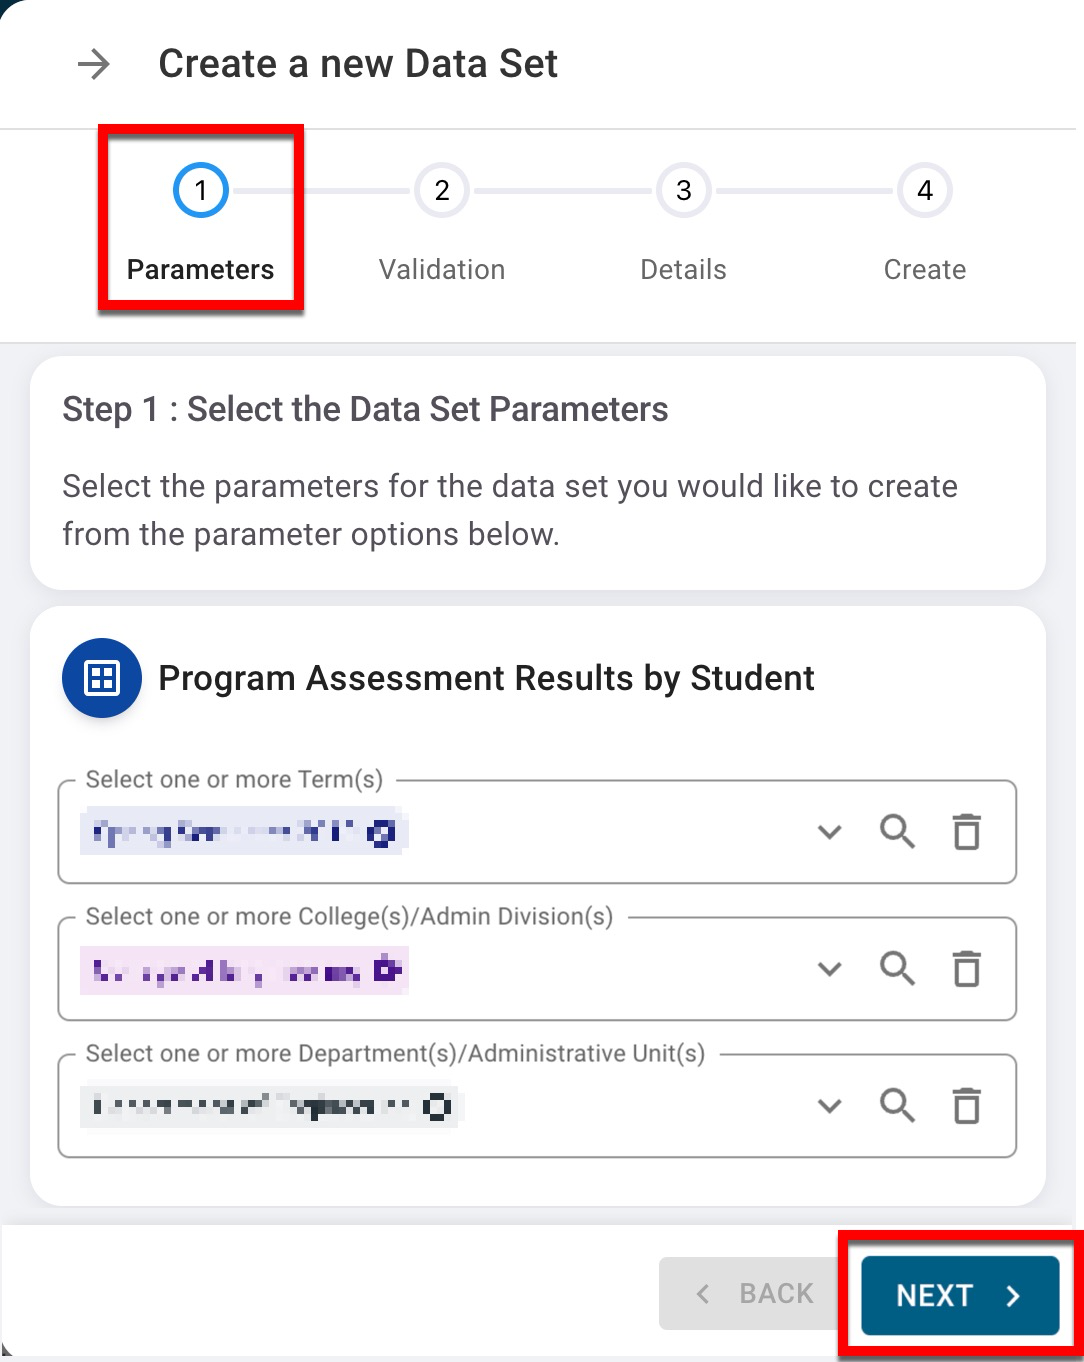Image resolution: width=1084 pixels, height=1362 pixels.
Task: Open the College(s)/Admin Division(s) dropdown chevron
Action: pos(829,968)
